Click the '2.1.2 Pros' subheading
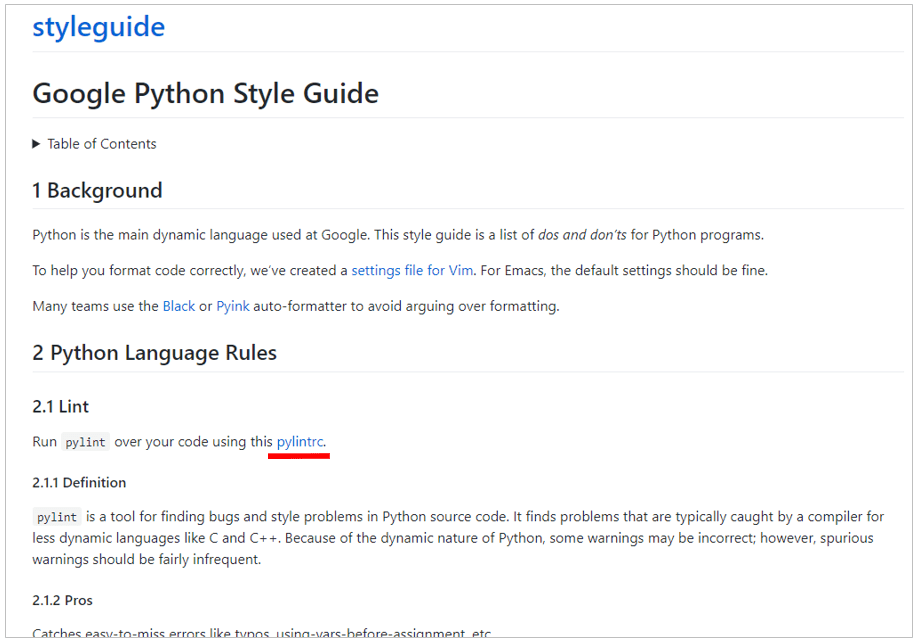Screen dimensions: 915x640 click(62, 600)
